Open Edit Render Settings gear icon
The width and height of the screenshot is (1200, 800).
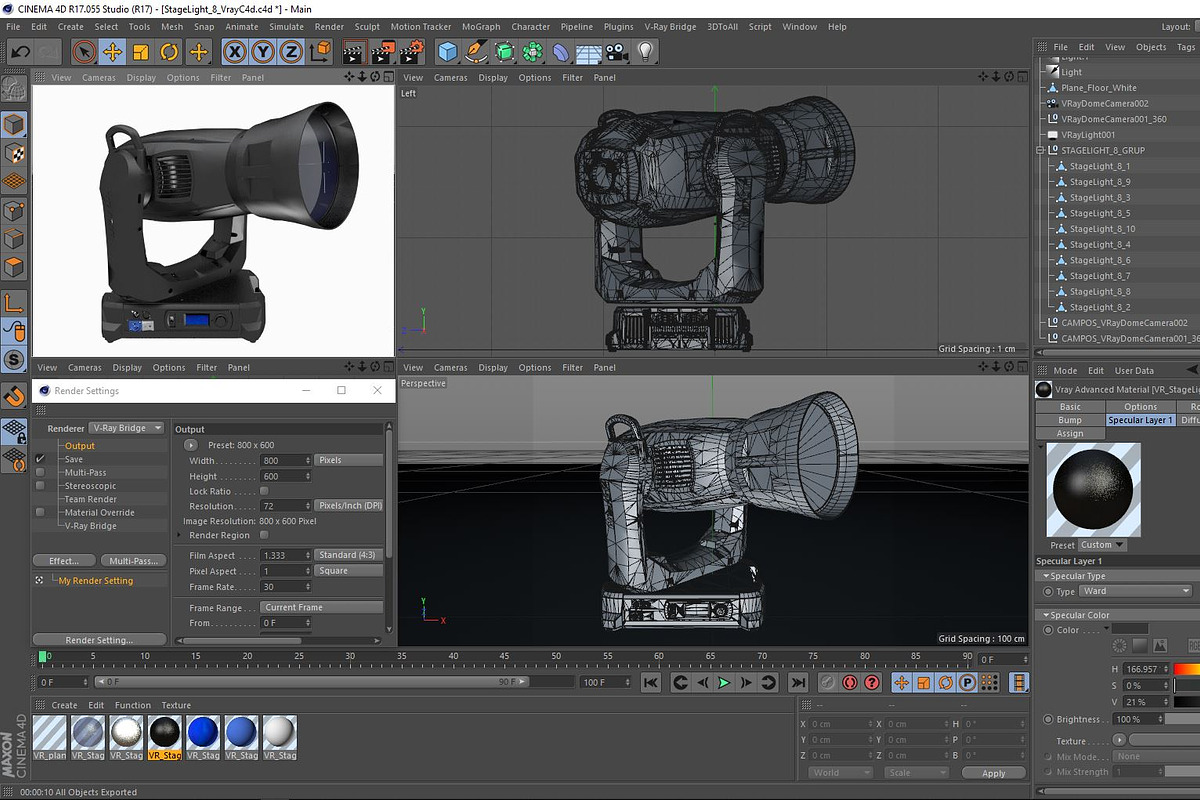point(412,52)
